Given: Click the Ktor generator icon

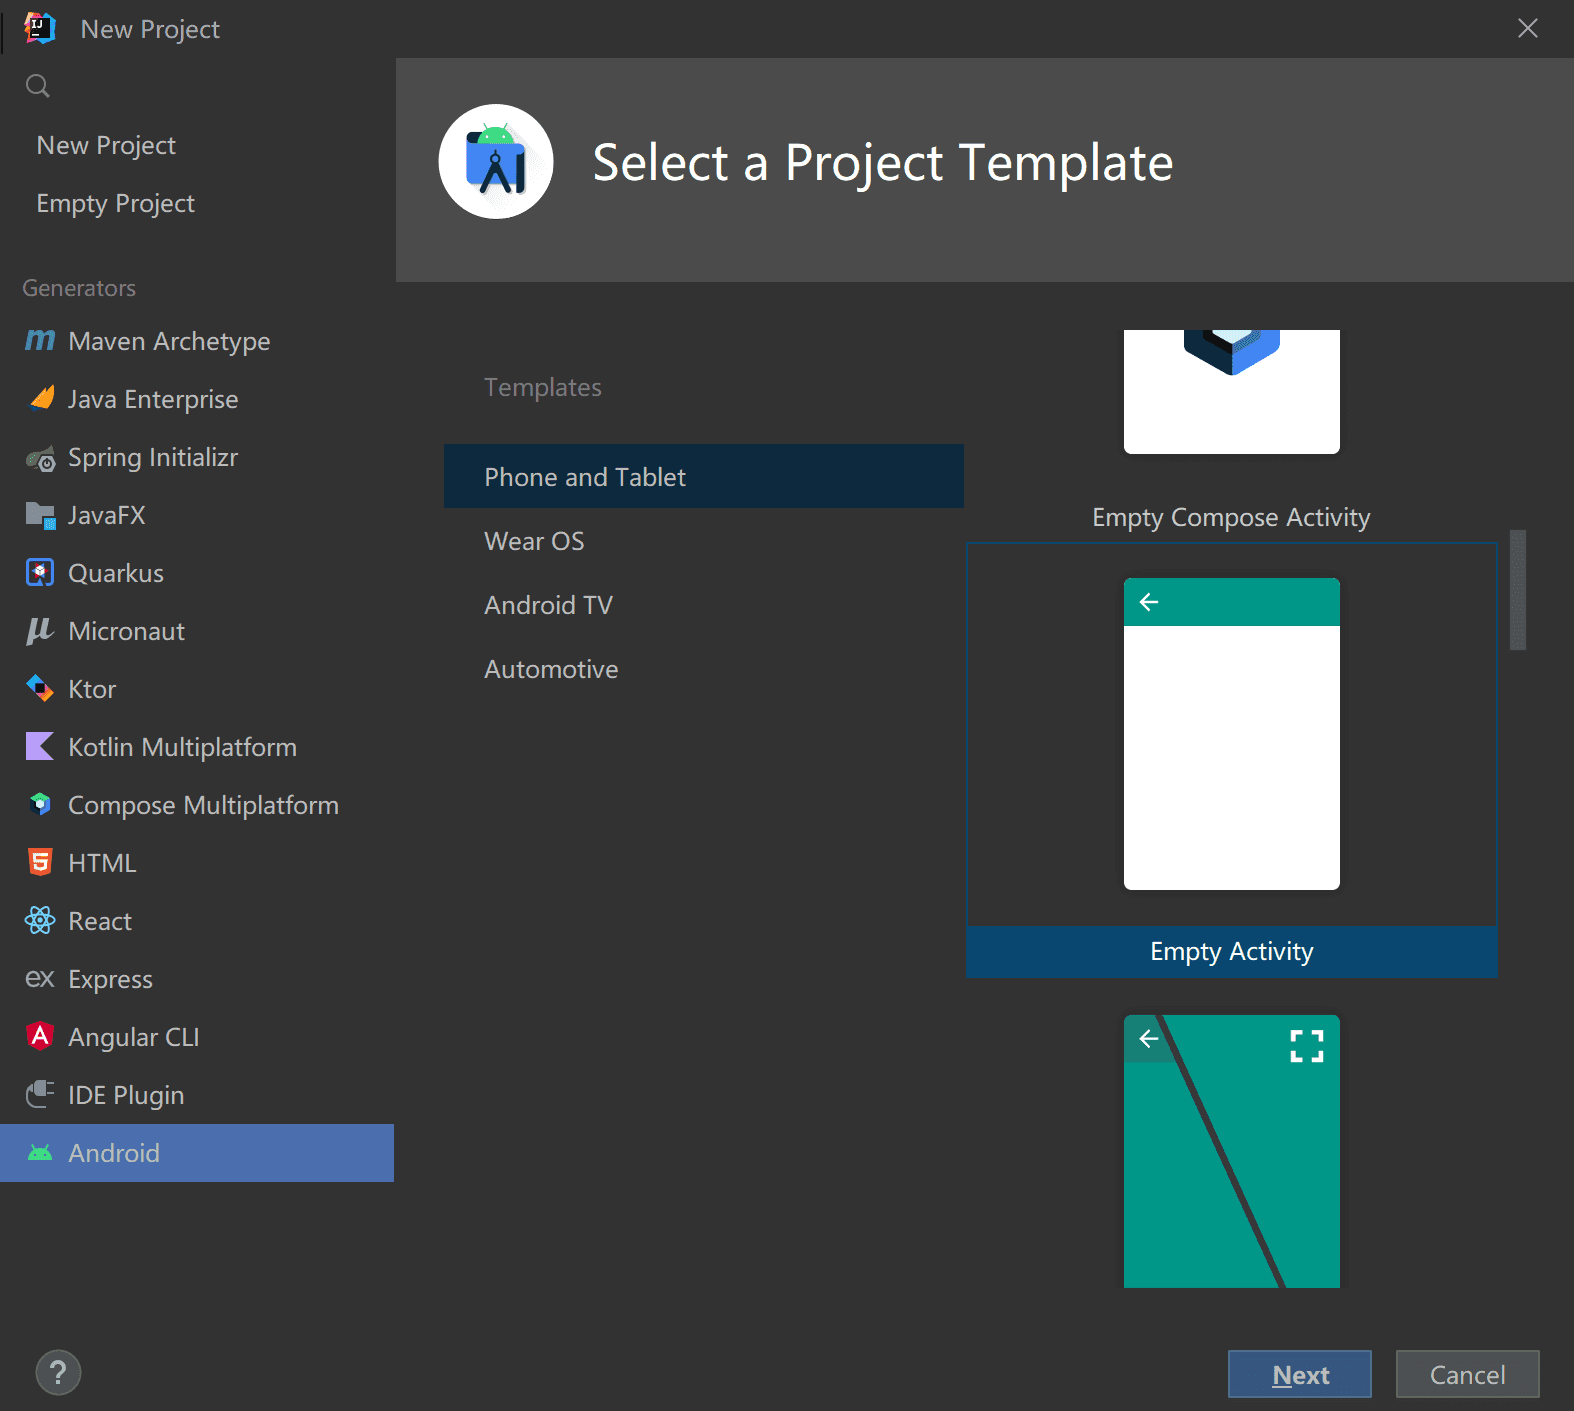Looking at the screenshot, I should [40, 689].
